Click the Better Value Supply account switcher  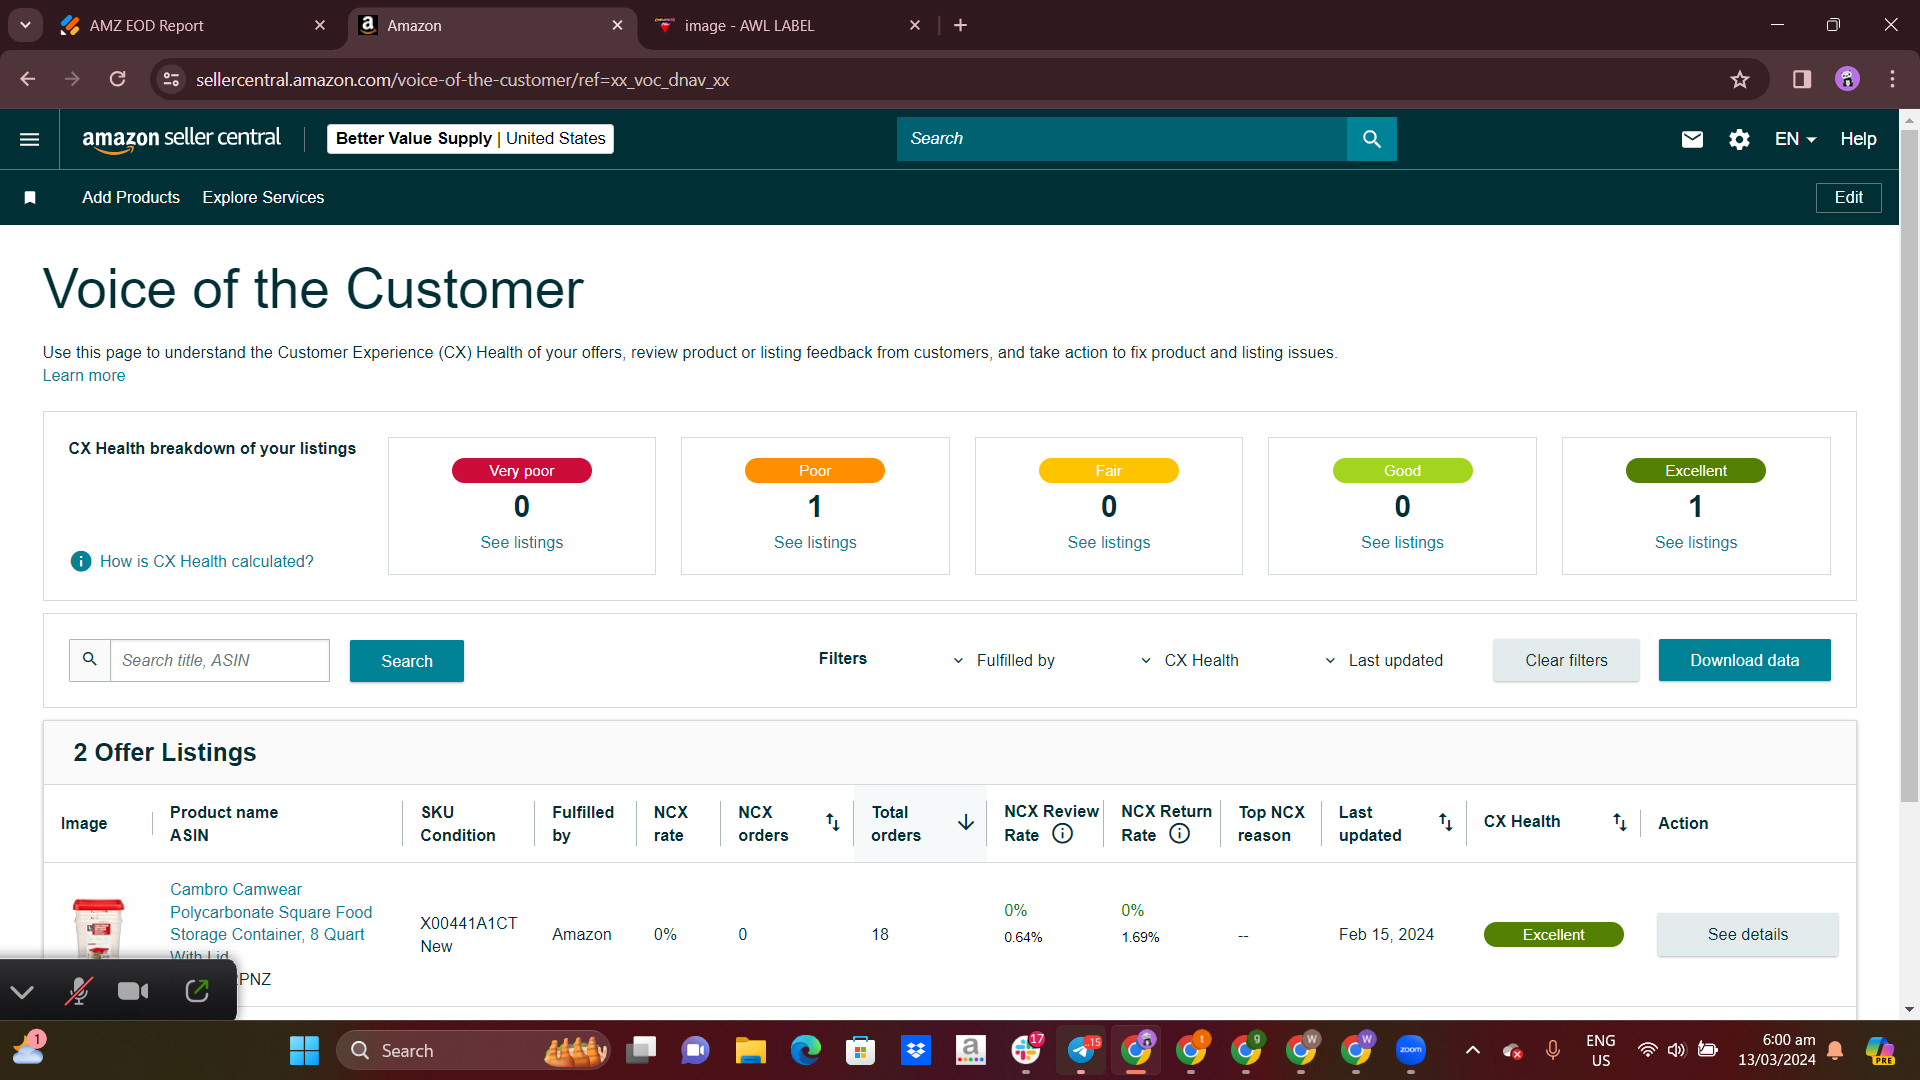[470, 139]
